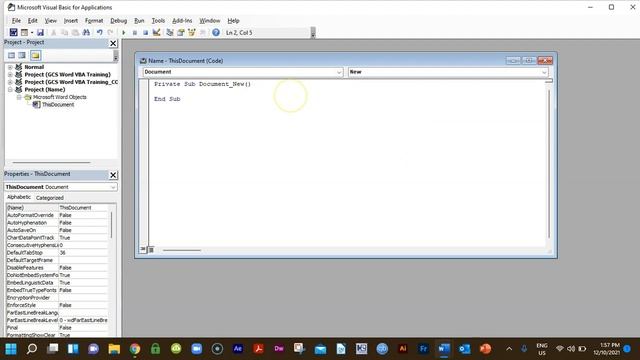Expand the Normal project node
The height and width of the screenshot is (360, 640).
tap(10, 67)
